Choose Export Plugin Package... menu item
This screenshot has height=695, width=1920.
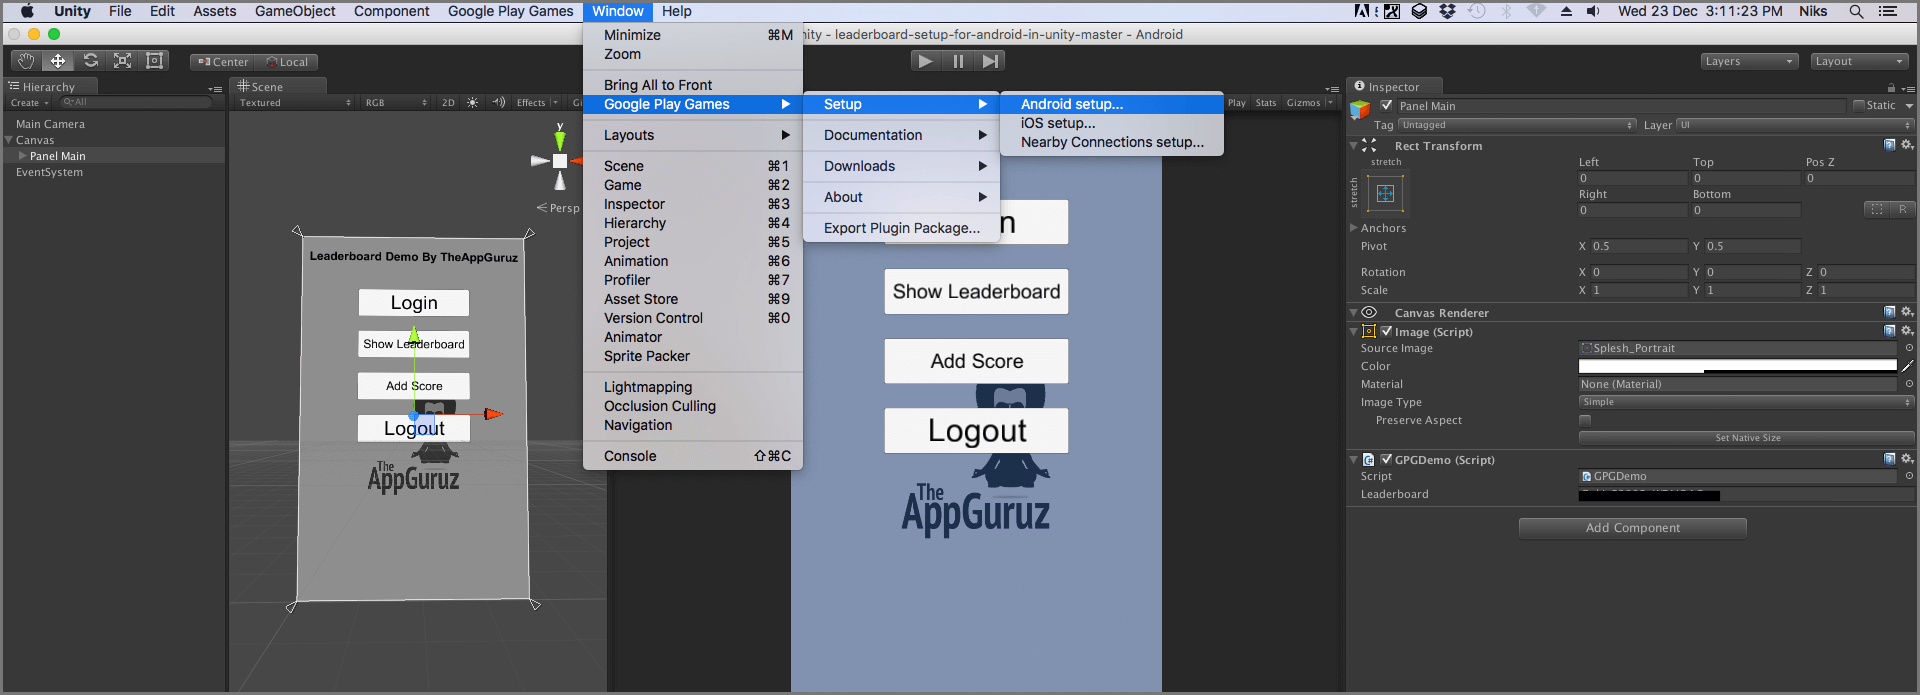coord(902,228)
